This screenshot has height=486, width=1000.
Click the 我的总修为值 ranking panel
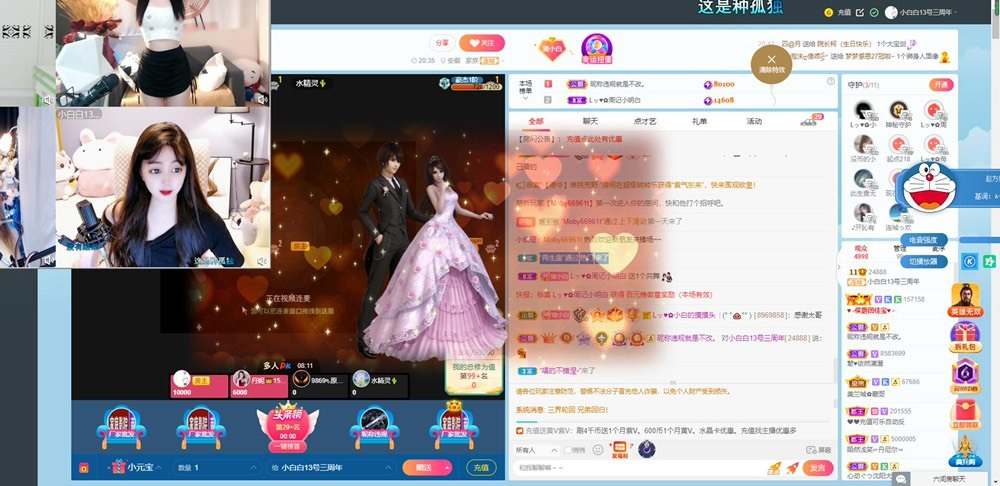(x=473, y=374)
